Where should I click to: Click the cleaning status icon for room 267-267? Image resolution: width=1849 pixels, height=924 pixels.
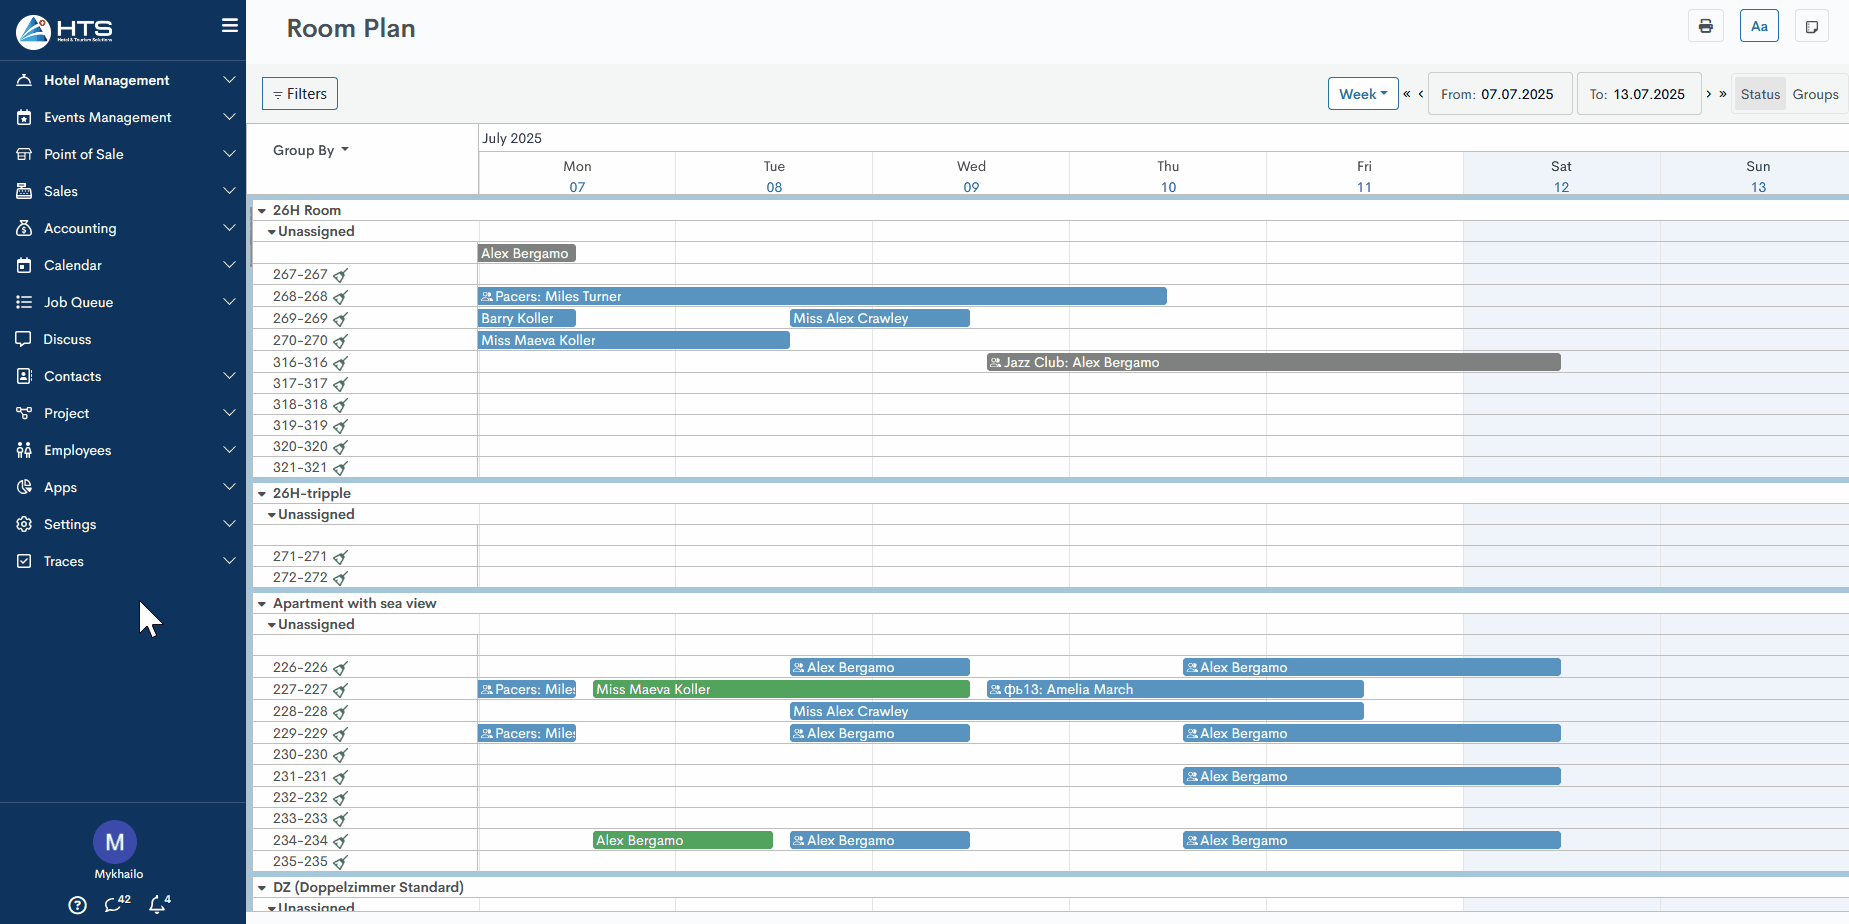click(x=340, y=275)
